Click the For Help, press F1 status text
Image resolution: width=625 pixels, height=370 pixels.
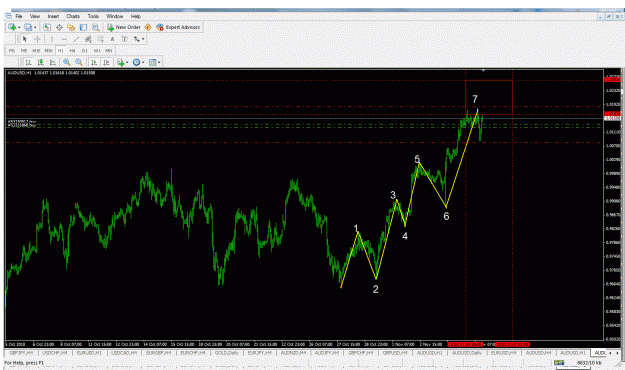click(24, 363)
